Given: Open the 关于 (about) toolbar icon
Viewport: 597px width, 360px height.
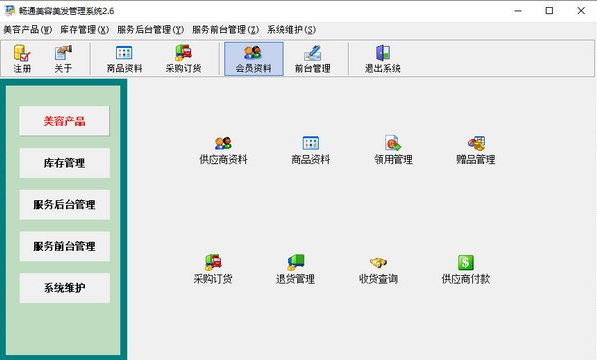Looking at the screenshot, I should pos(63,59).
